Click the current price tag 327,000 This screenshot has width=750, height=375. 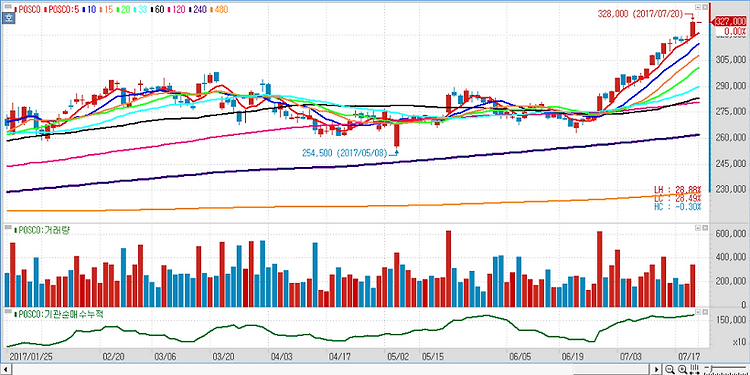[729, 22]
